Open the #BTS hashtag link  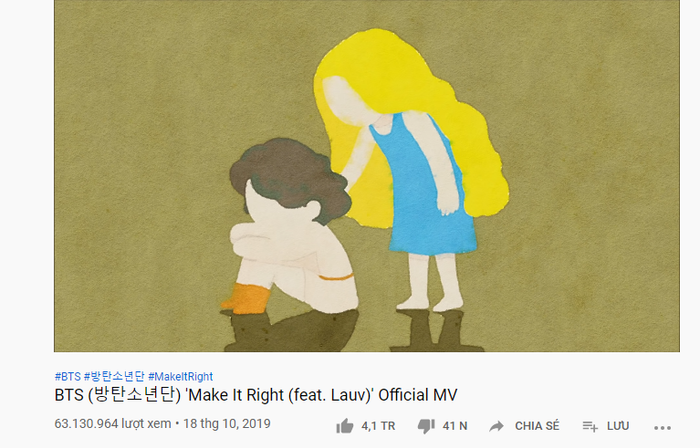tap(67, 376)
